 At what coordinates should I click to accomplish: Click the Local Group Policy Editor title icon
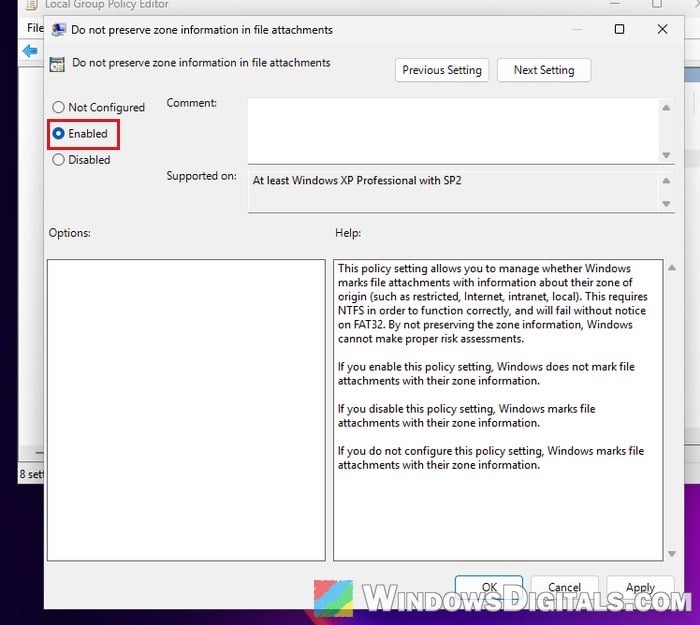click(31, 4)
